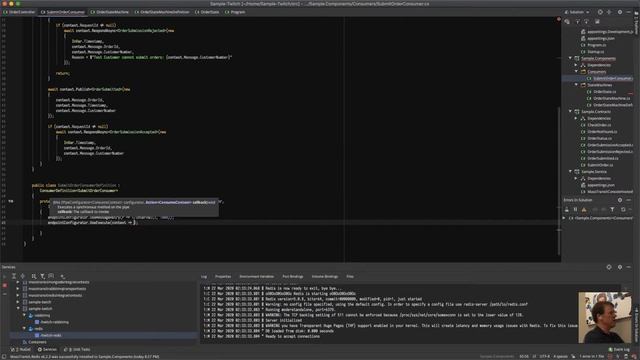Click the Services group-by icon
Image resolution: width=640 pixels, height=360 pixels.
34,276
